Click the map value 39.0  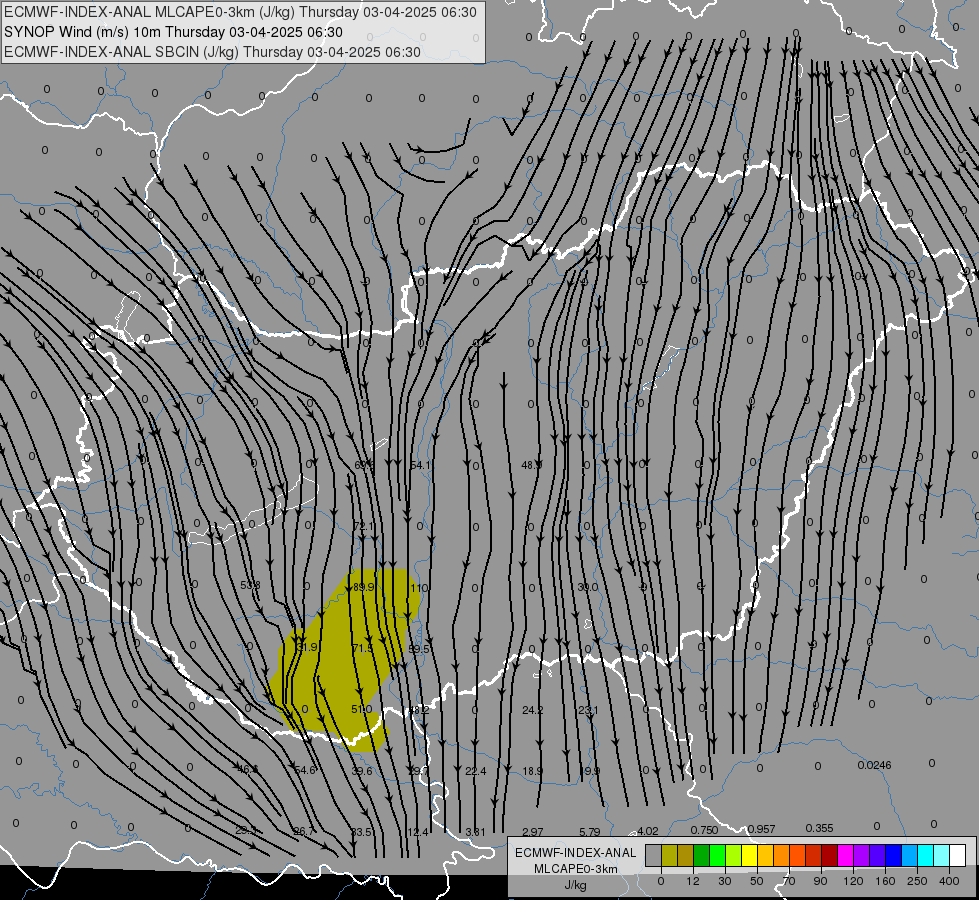(588, 587)
